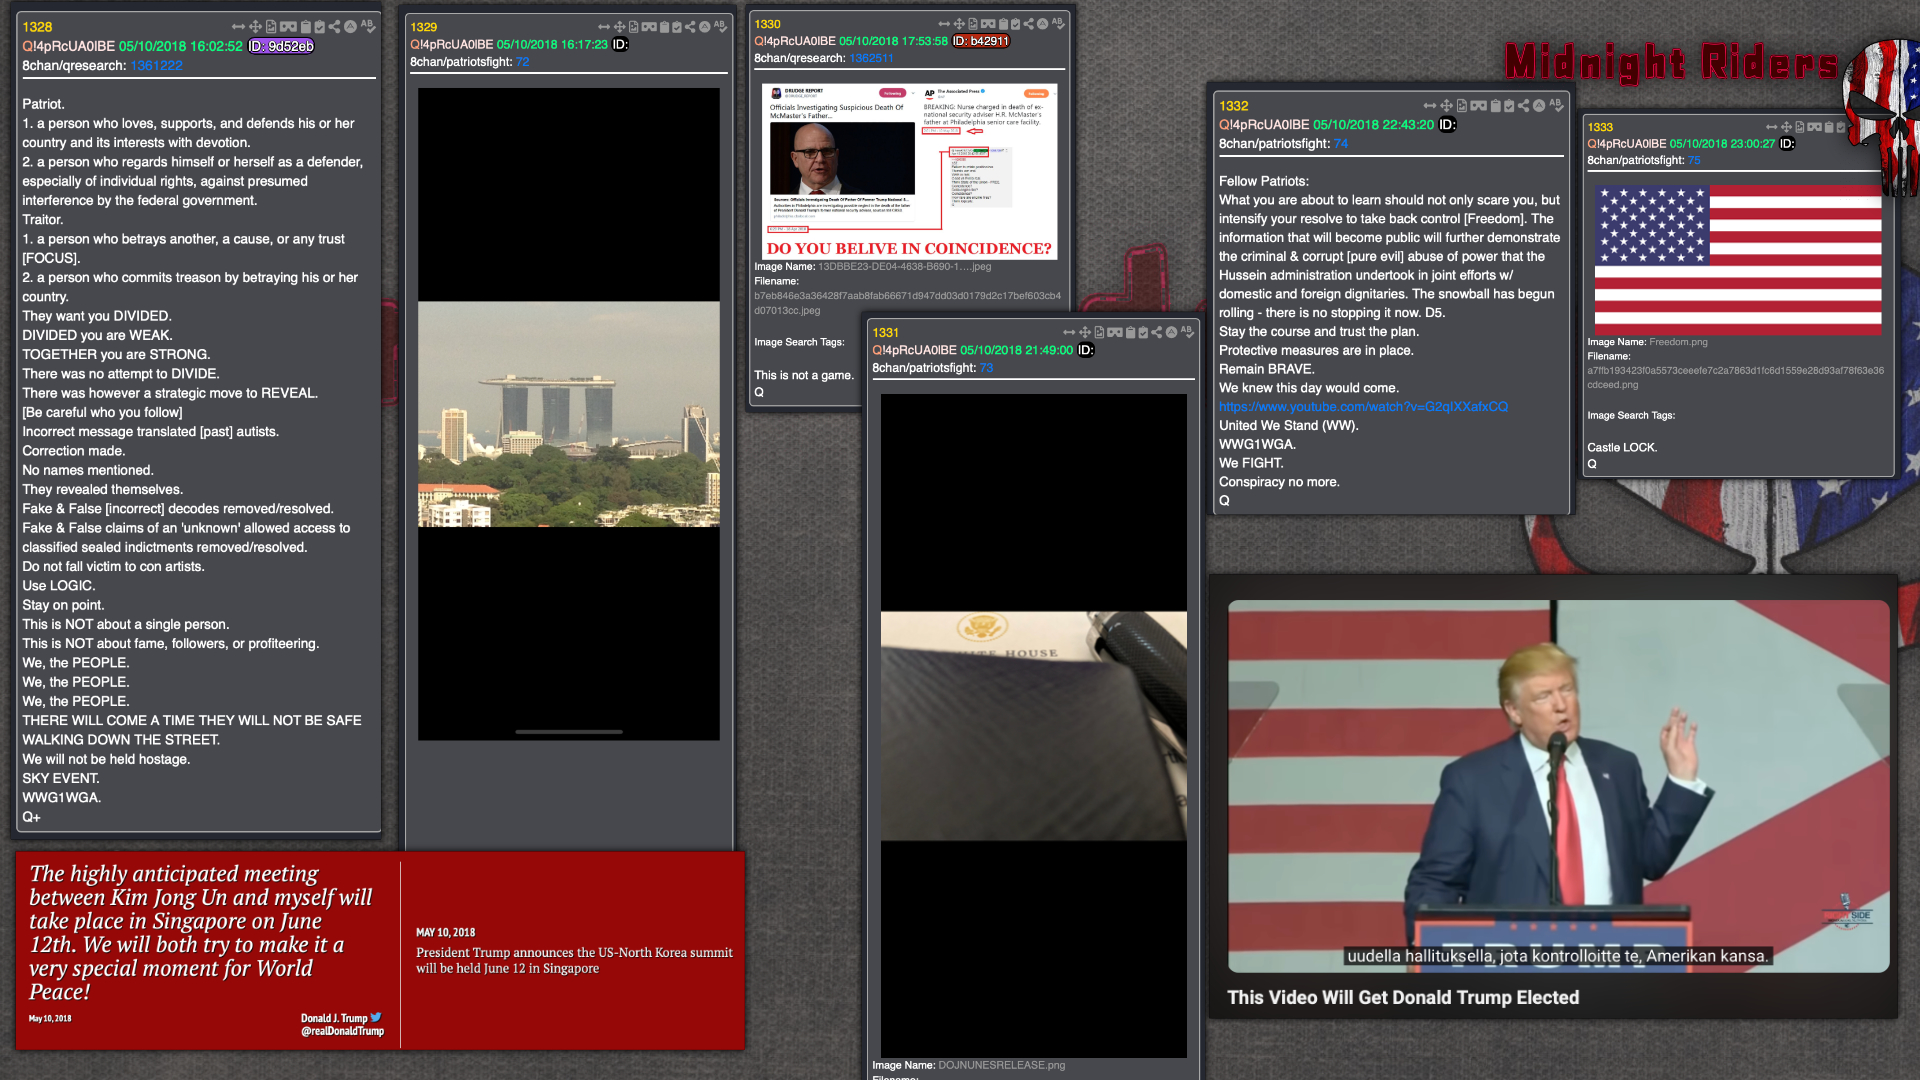Click 'This Video Will Get Donald Trump Elected' title

pyautogui.click(x=1403, y=998)
